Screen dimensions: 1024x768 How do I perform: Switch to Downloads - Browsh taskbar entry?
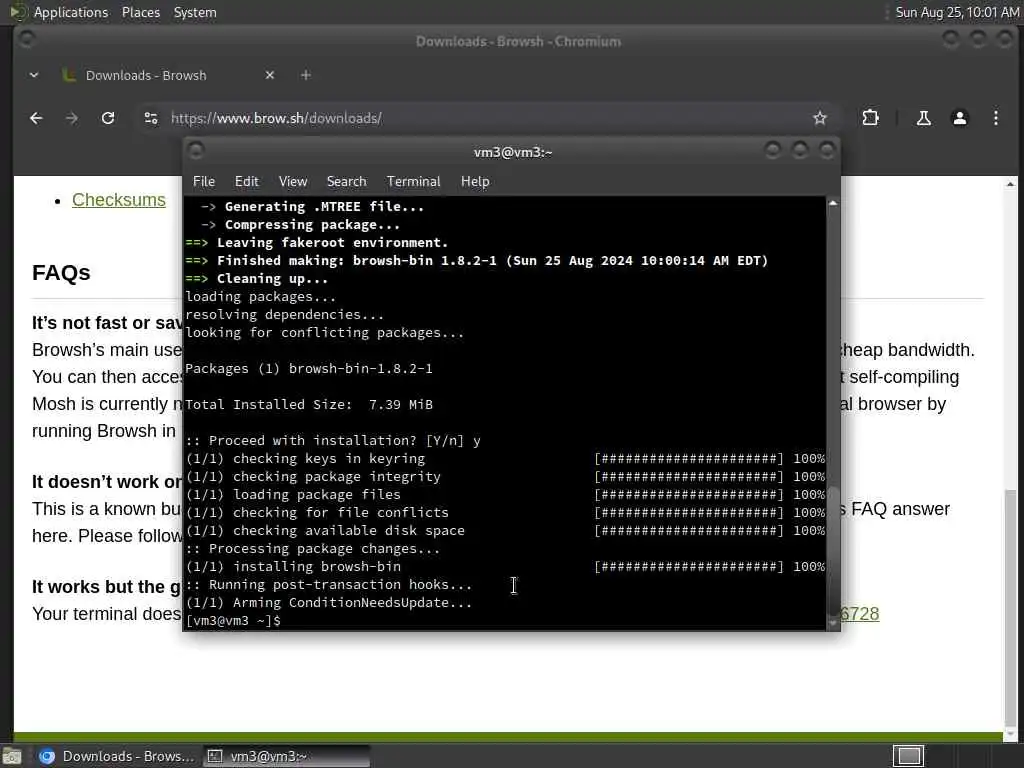pyautogui.click(x=116, y=756)
